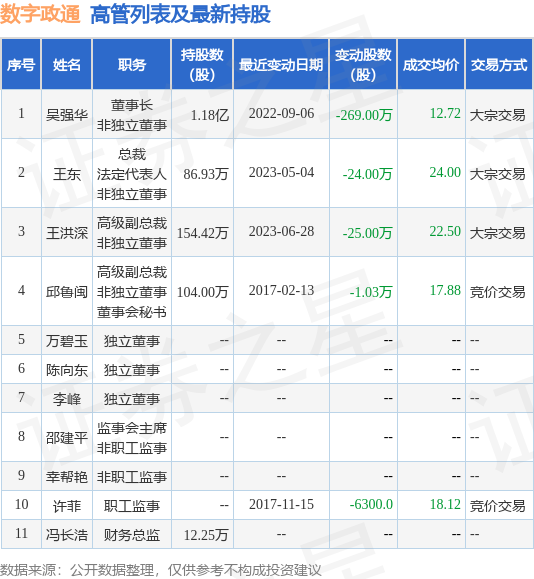
Task: Click the shareholding value 1.18亿
Action: (x=210, y=115)
